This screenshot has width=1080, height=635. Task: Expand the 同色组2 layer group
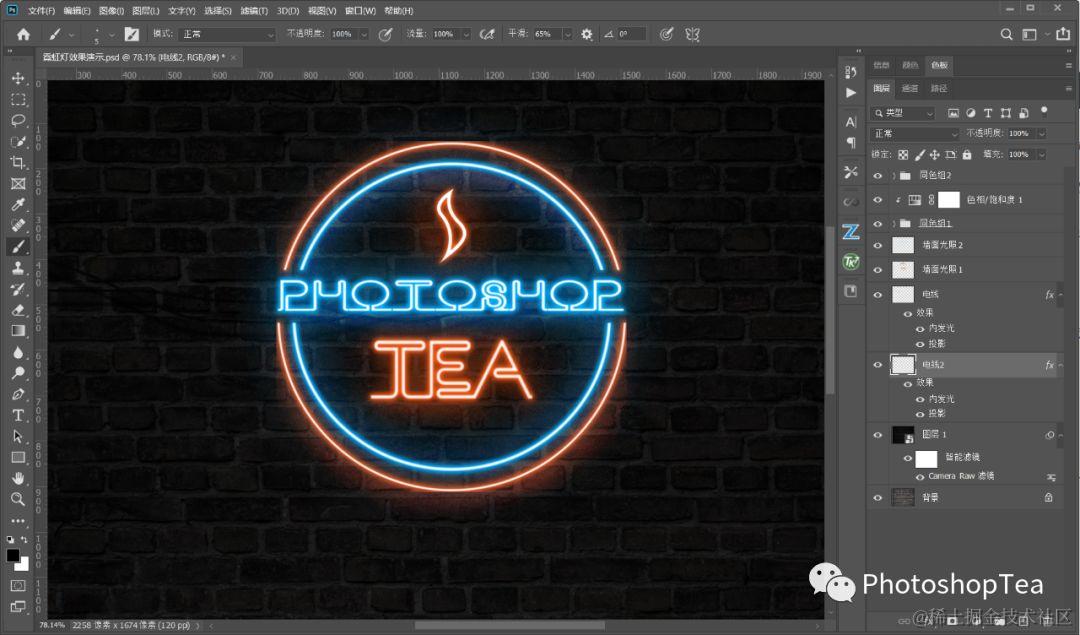pyautogui.click(x=893, y=175)
